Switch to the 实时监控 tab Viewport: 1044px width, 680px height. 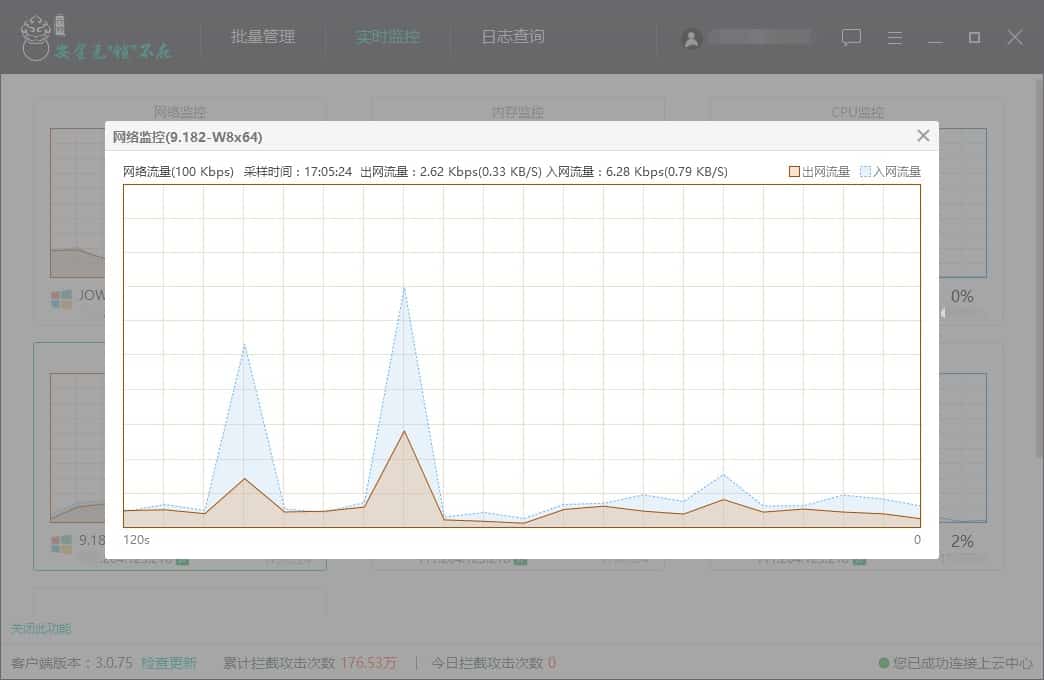(387, 37)
